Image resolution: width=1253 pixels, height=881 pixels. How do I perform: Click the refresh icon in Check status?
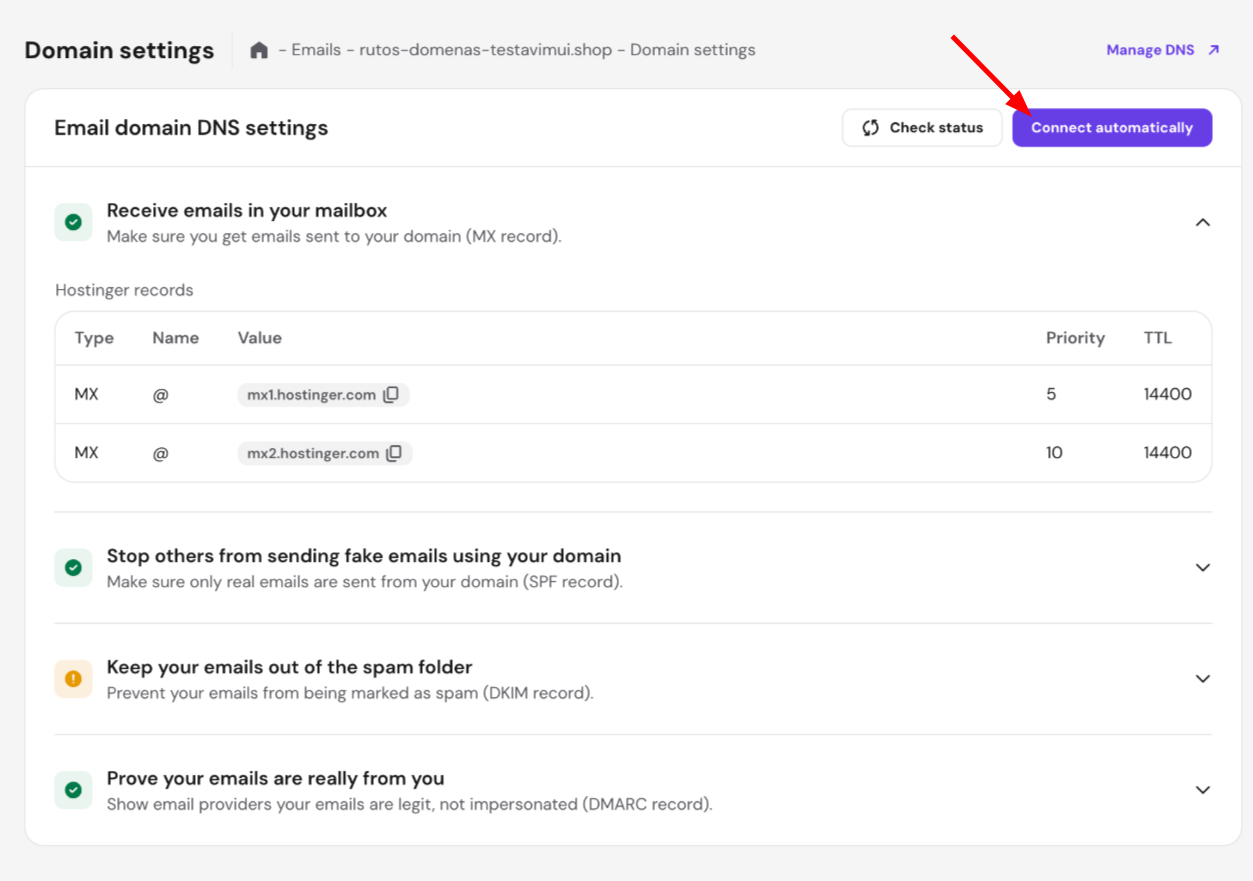870,128
